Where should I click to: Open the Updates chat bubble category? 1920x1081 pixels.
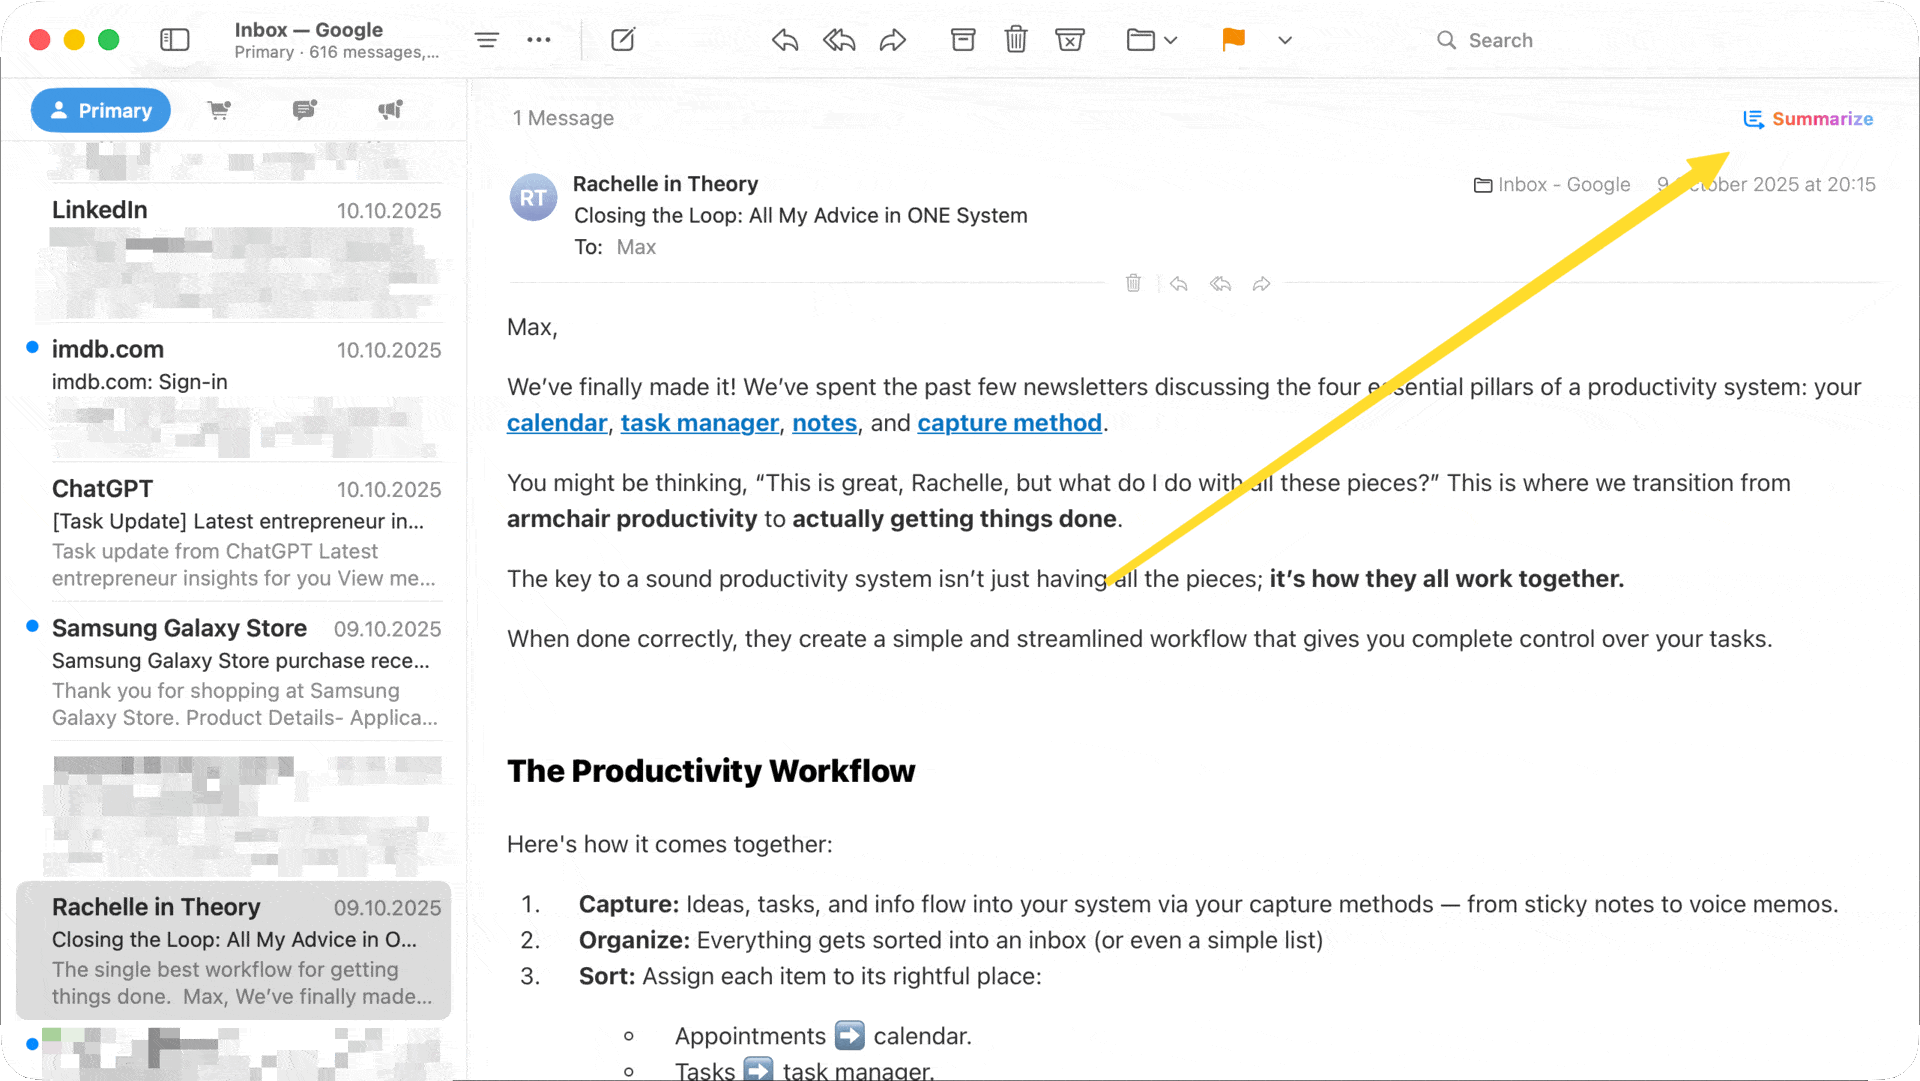tap(304, 110)
